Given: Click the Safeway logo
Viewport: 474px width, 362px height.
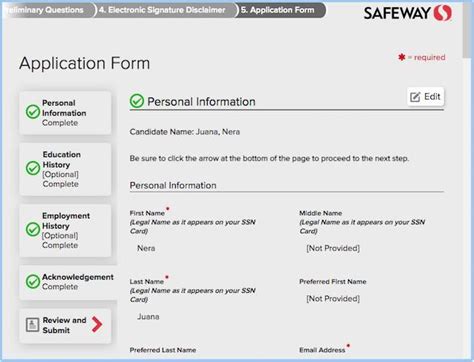Looking at the screenshot, I should (x=408, y=13).
